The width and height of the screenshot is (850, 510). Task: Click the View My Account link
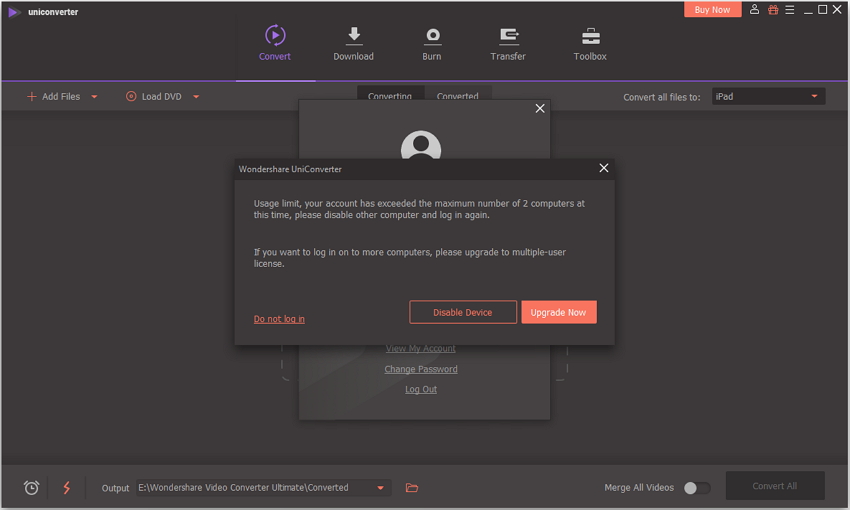click(x=421, y=348)
